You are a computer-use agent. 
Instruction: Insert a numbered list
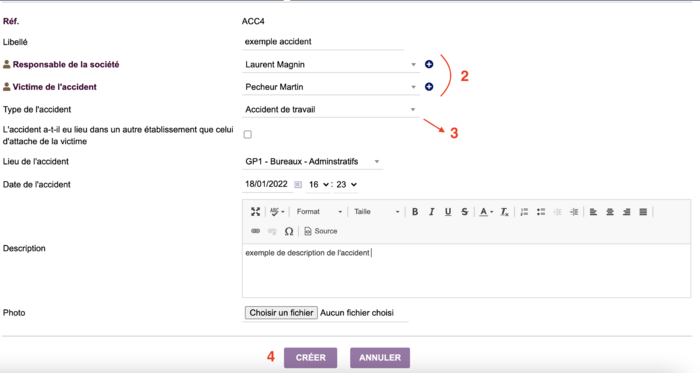coord(524,212)
